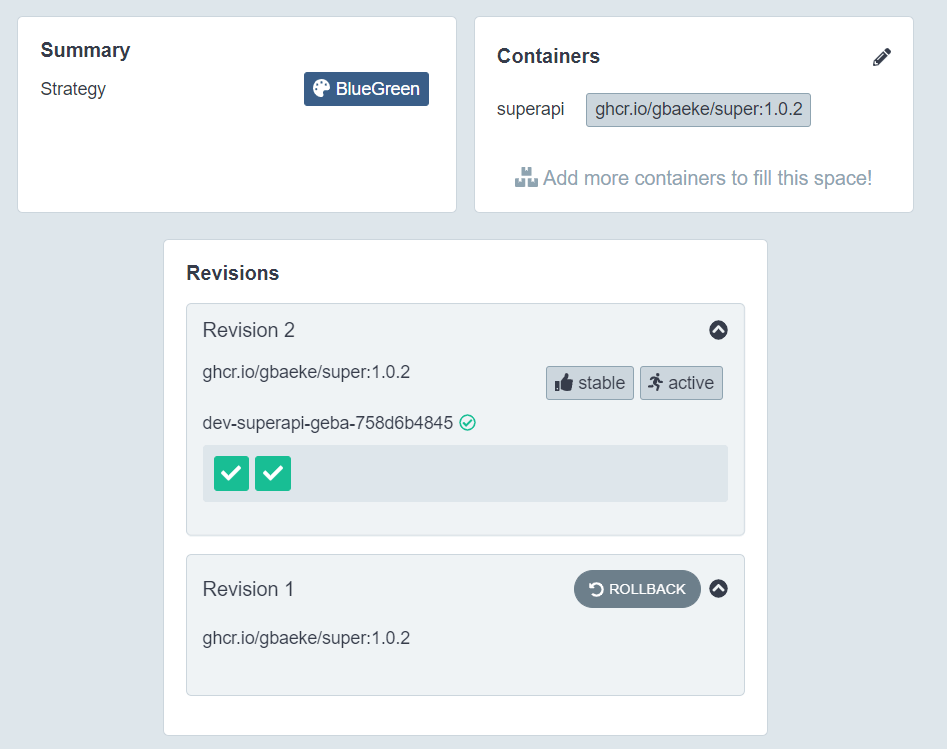Open the dev-superapi-geba-758d6b4845 replica set name
This screenshot has width=947, height=749.
327,423
